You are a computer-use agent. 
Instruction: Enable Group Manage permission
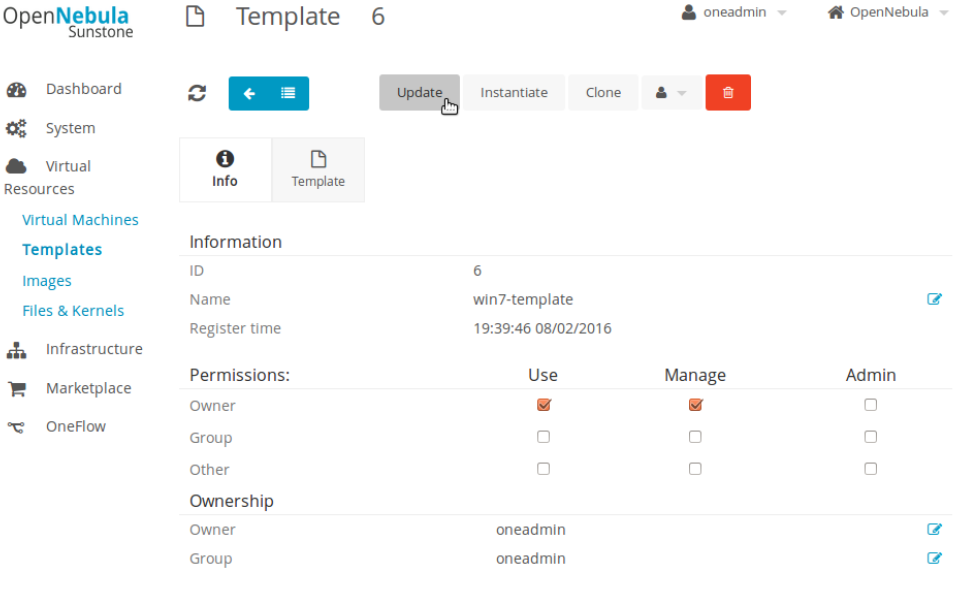pos(695,437)
